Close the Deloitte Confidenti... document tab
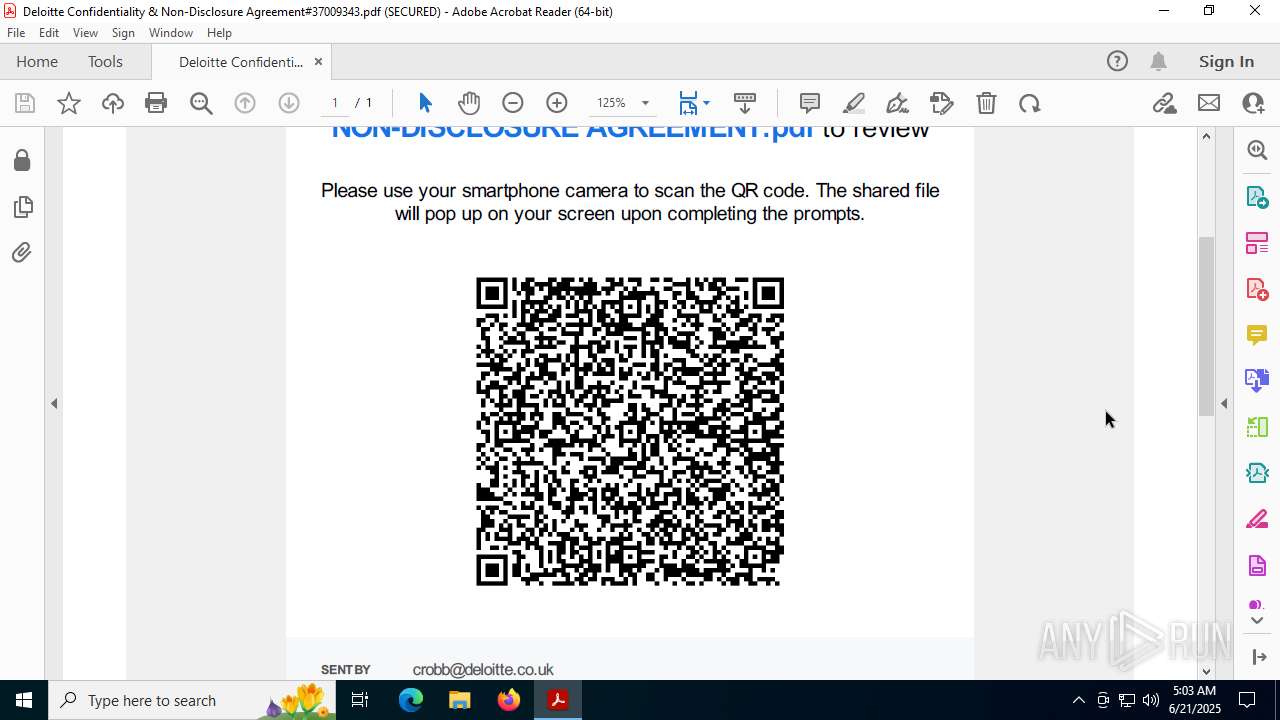The image size is (1280, 720). pos(318,62)
